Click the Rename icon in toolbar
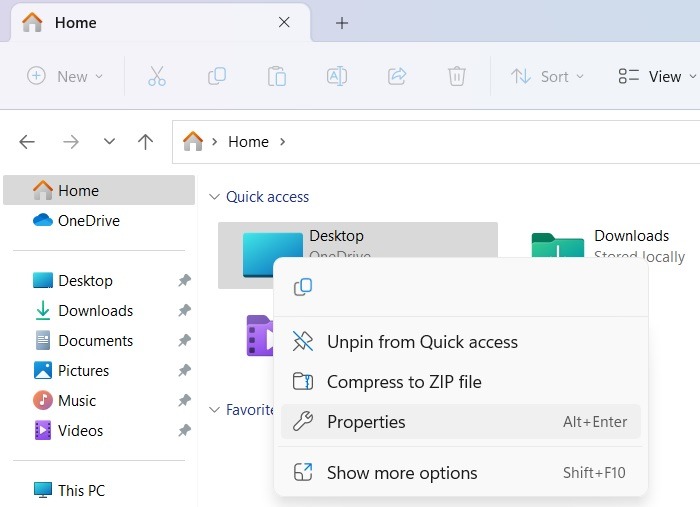 (336, 76)
